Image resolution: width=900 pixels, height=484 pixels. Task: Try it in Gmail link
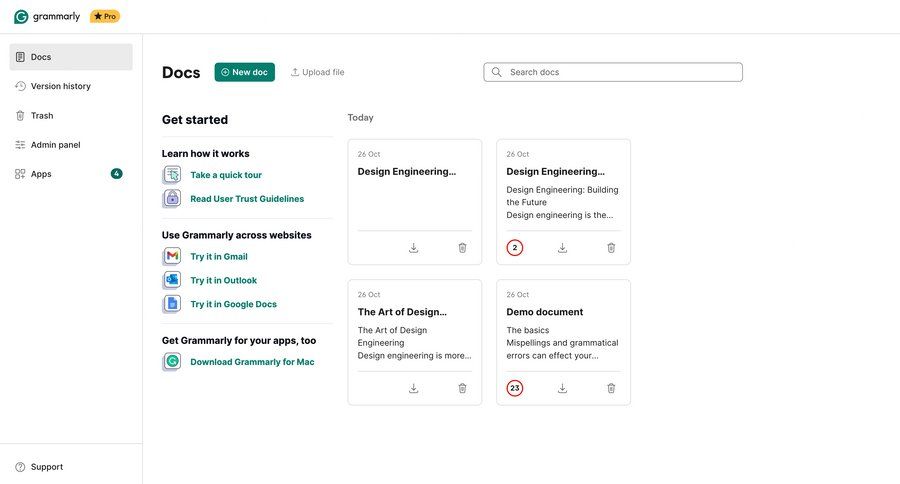[219, 257]
